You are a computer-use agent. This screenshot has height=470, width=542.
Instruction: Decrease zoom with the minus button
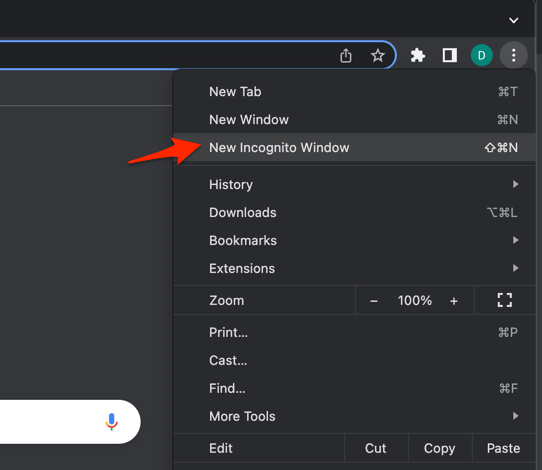click(374, 301)
